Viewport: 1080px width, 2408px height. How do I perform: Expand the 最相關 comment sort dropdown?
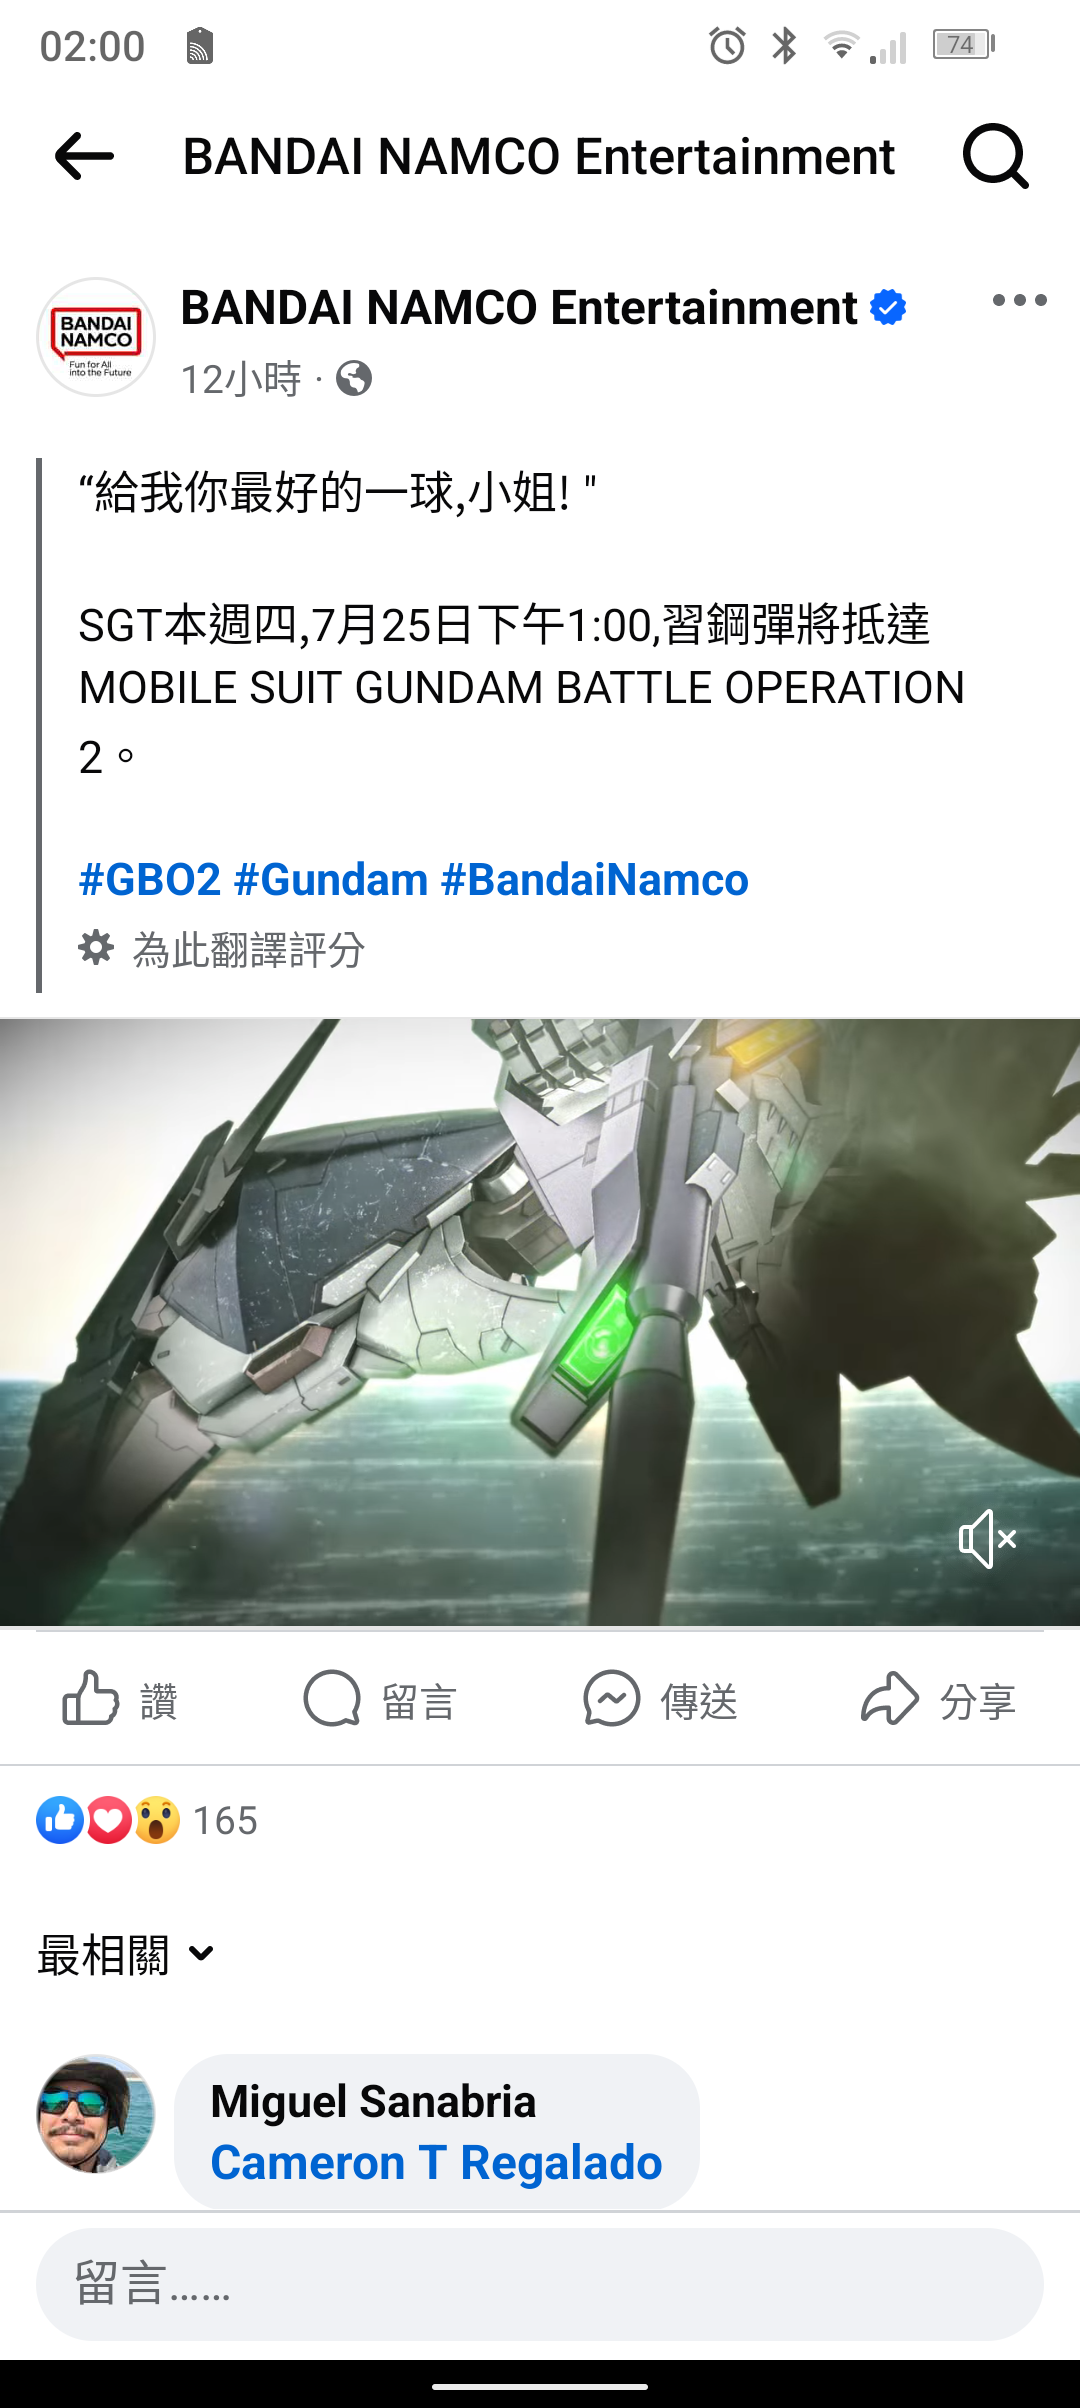tap(126, 1954)
